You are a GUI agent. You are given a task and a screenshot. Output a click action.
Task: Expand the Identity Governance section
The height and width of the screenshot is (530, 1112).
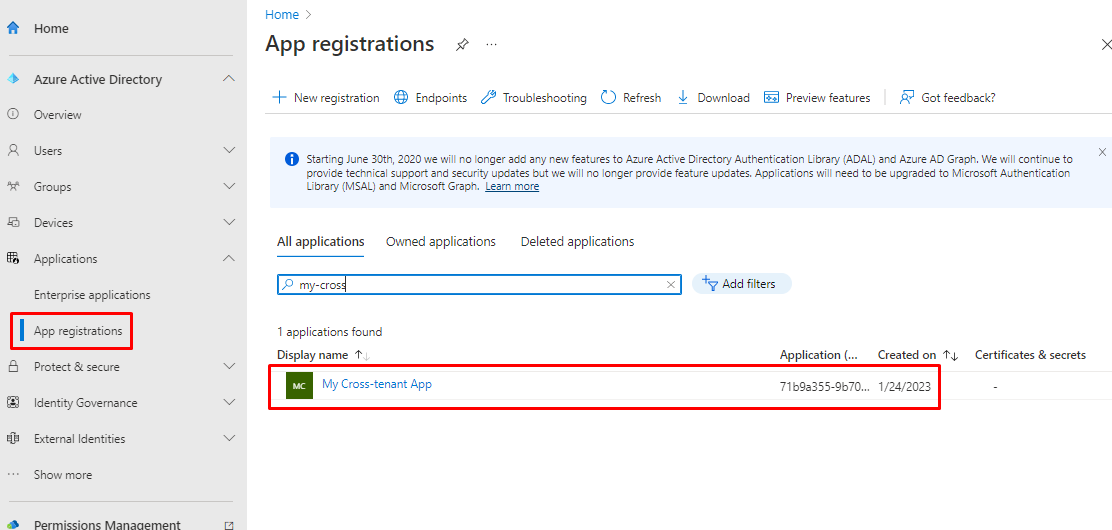(229, 403)
